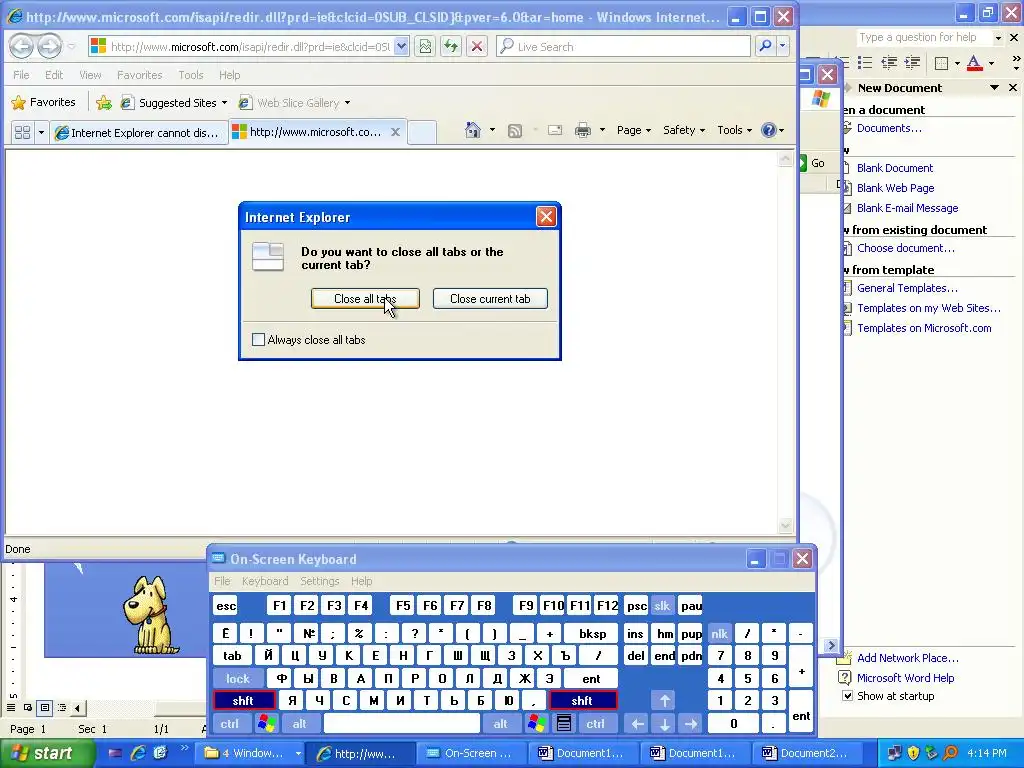Screen dimensions: 1024x768
Task: Click the Live Search magnifier button
Action: [765, 46]
